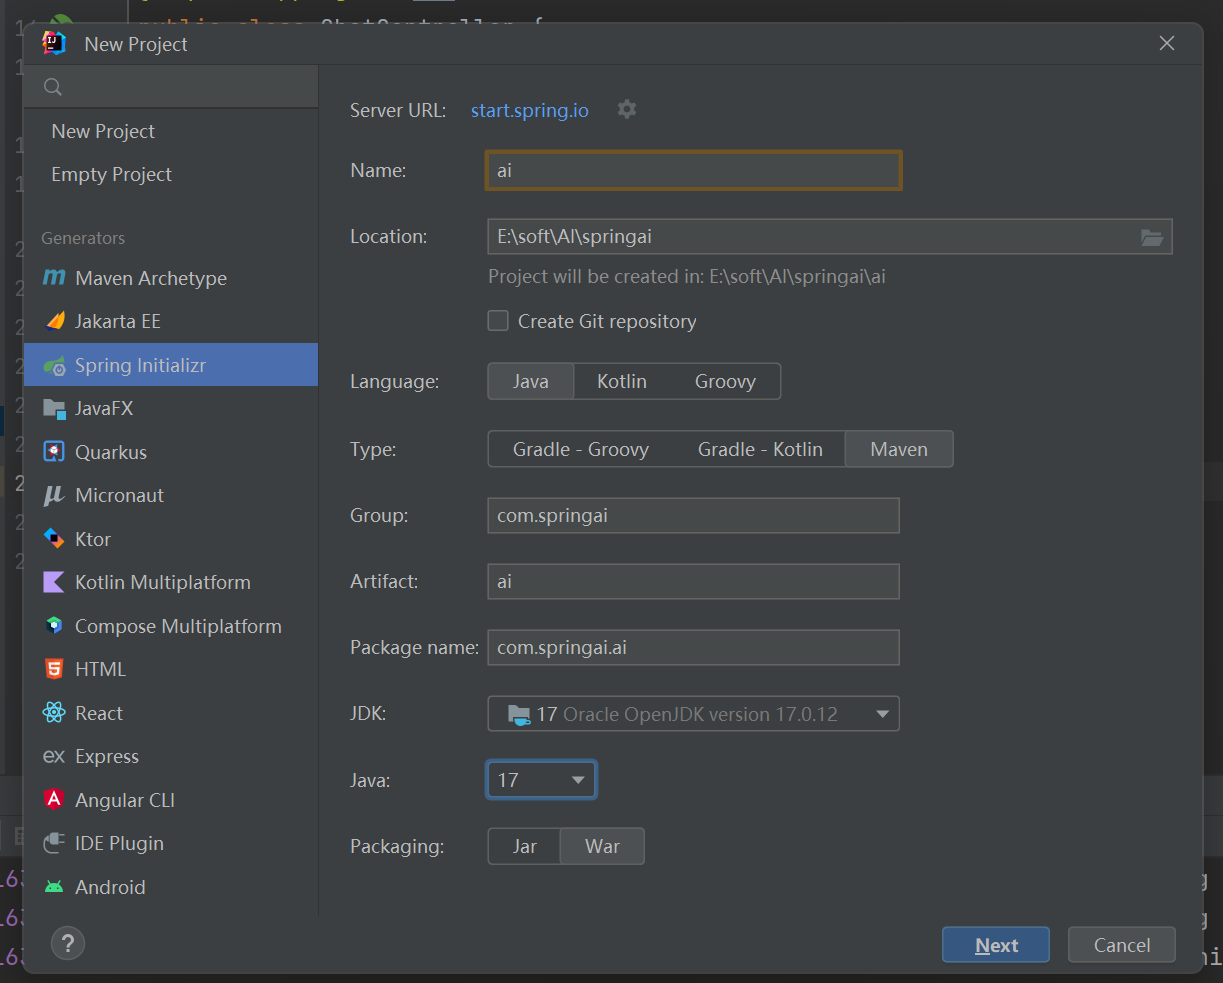Click the IntelliJ logo in title bar
Image resolution: width=1223 pixels, height=983 pixels.
coord(54,43)
